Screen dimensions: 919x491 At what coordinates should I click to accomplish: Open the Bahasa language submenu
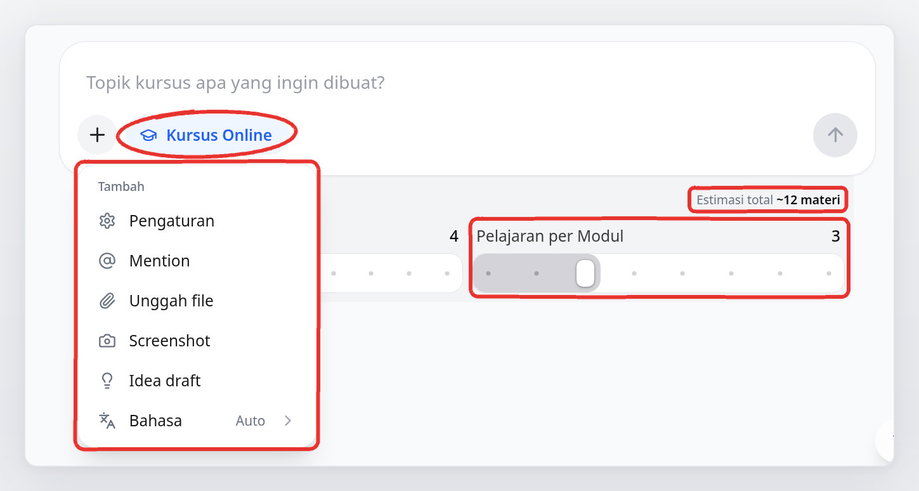tap(197, 420)
